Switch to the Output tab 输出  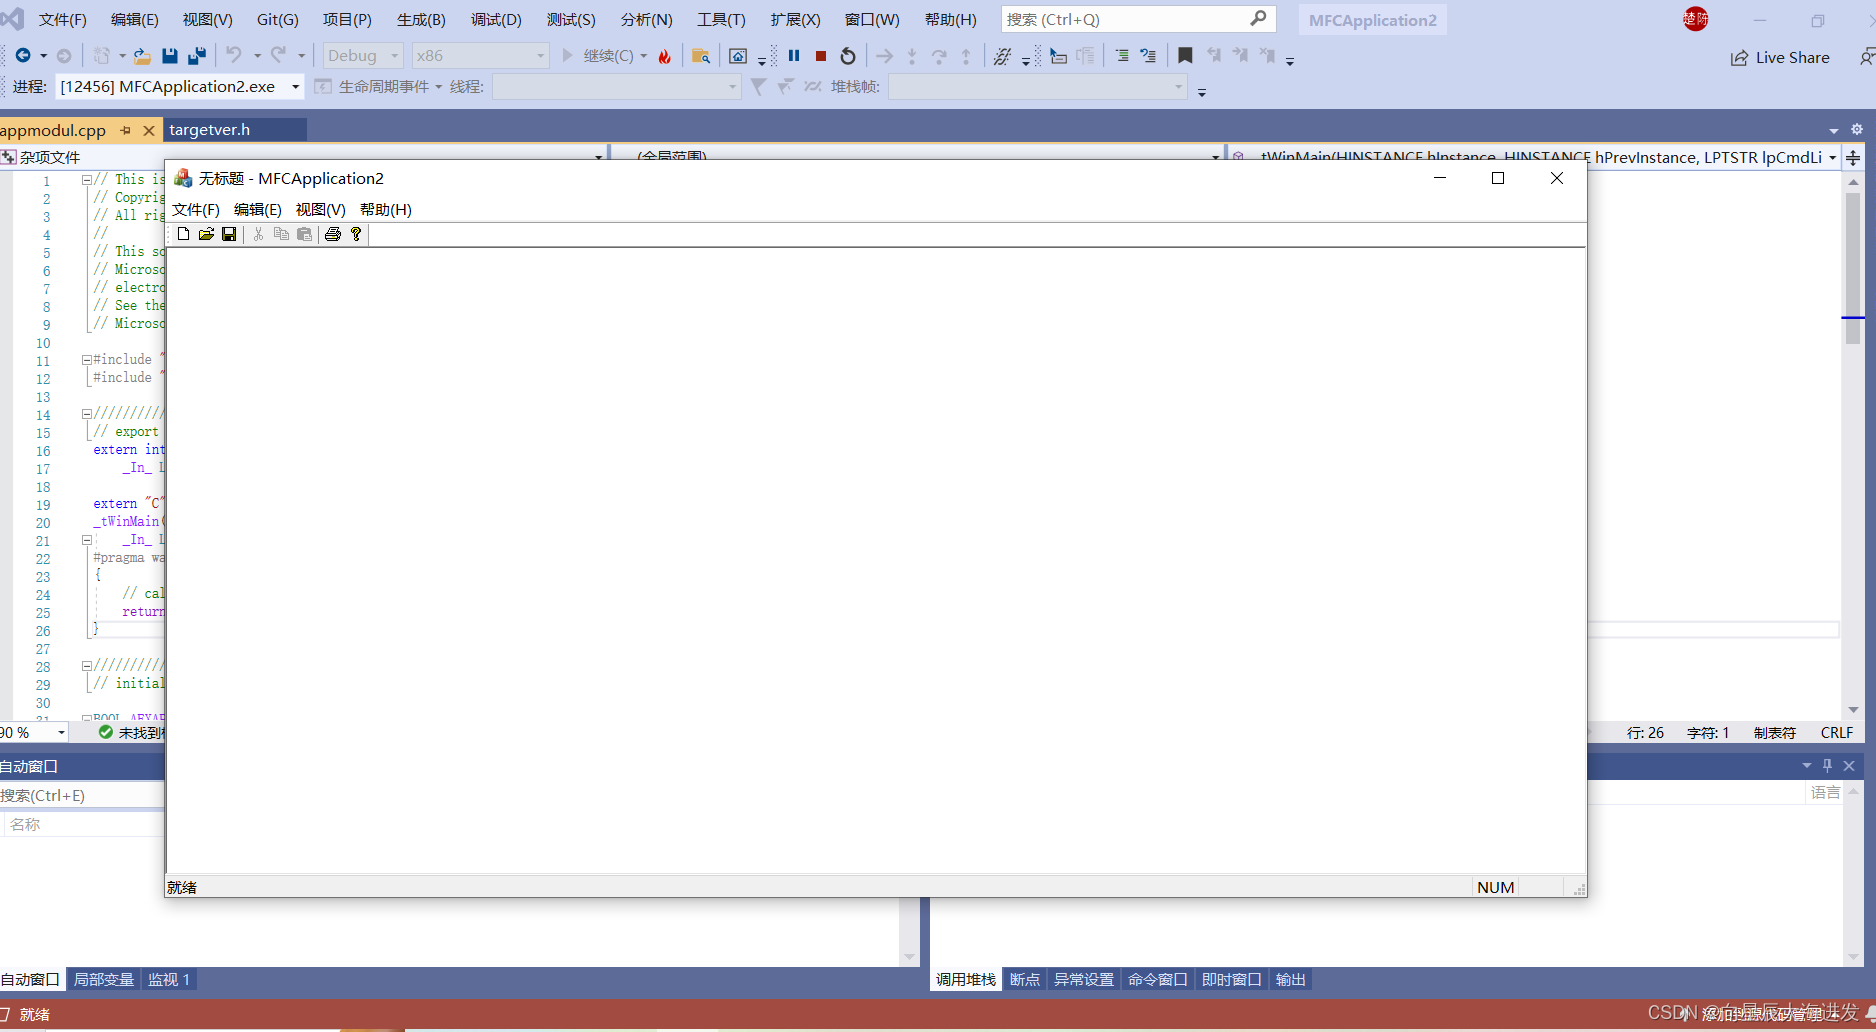pyautogui.click(x=1291, y=980)
